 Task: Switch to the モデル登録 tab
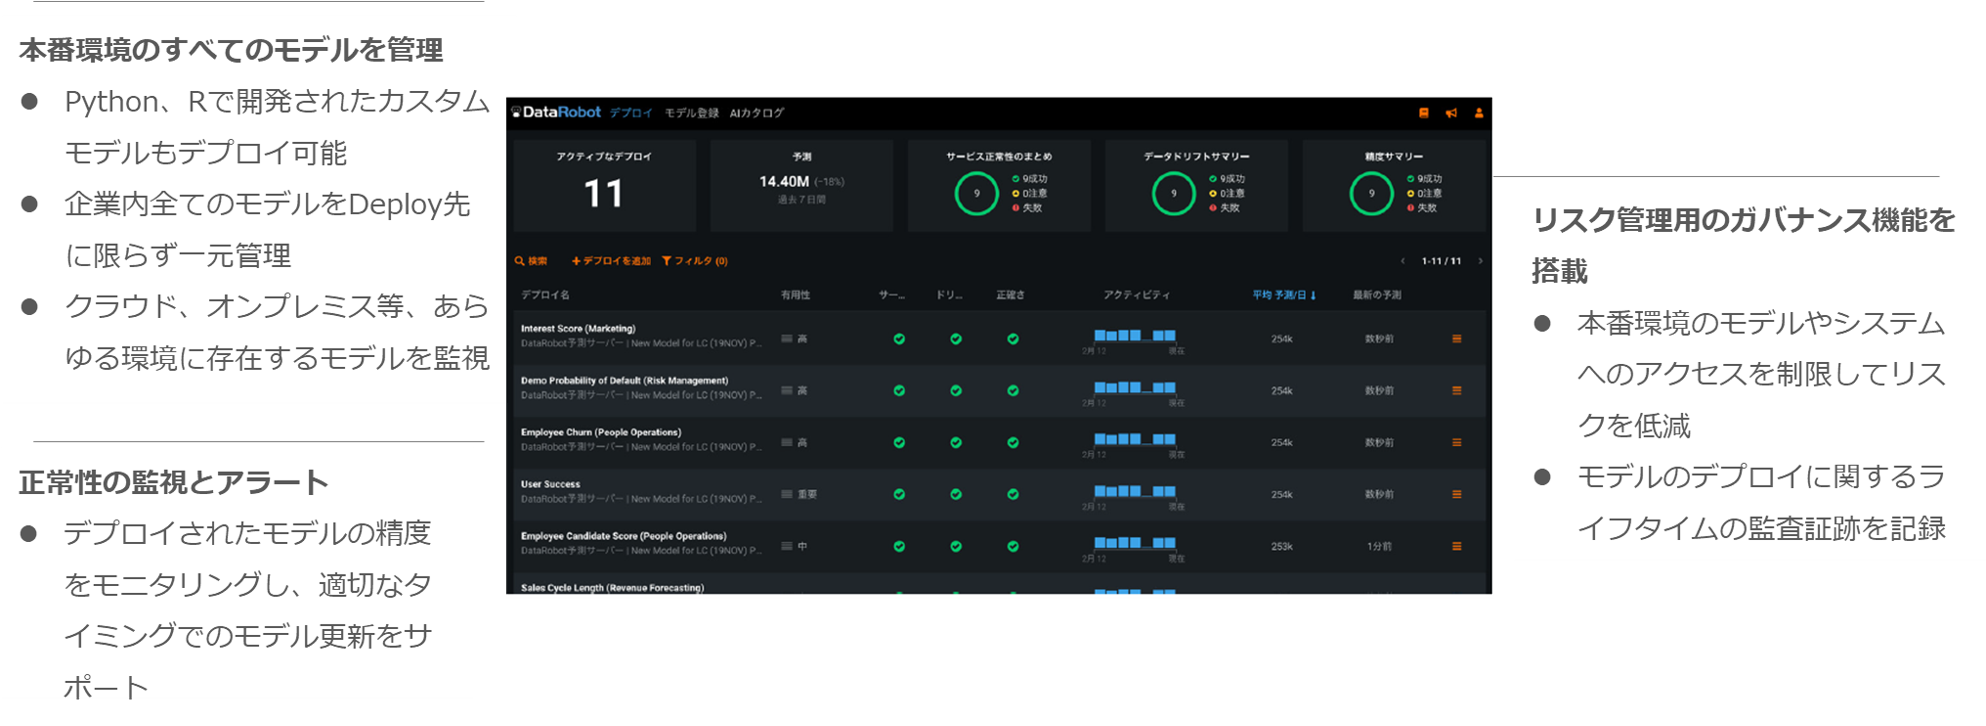pos(692,113)
